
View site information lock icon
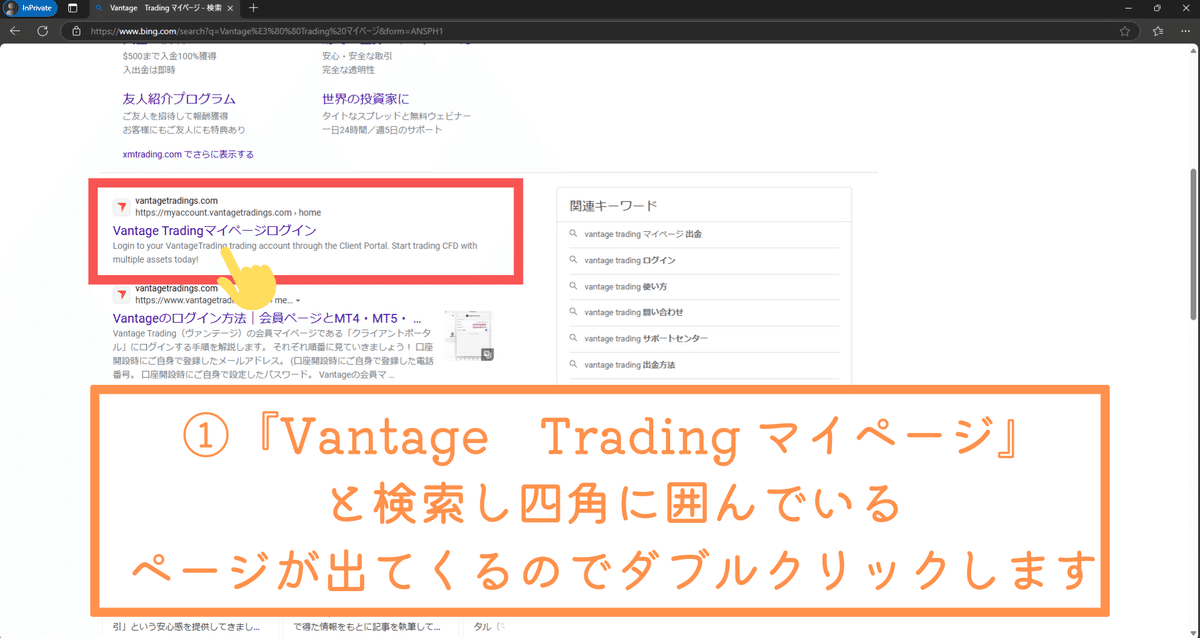77,31
